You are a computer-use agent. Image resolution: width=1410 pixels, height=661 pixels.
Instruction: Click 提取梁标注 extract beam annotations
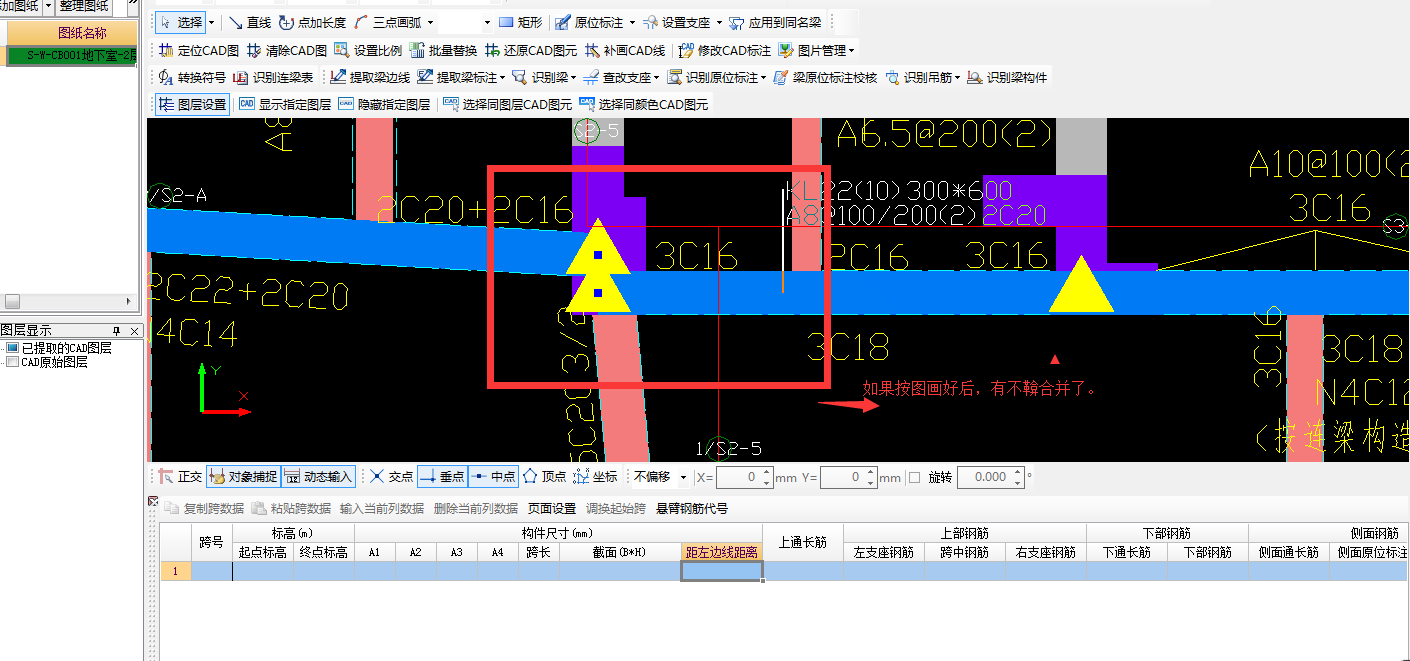pos(457,77)
